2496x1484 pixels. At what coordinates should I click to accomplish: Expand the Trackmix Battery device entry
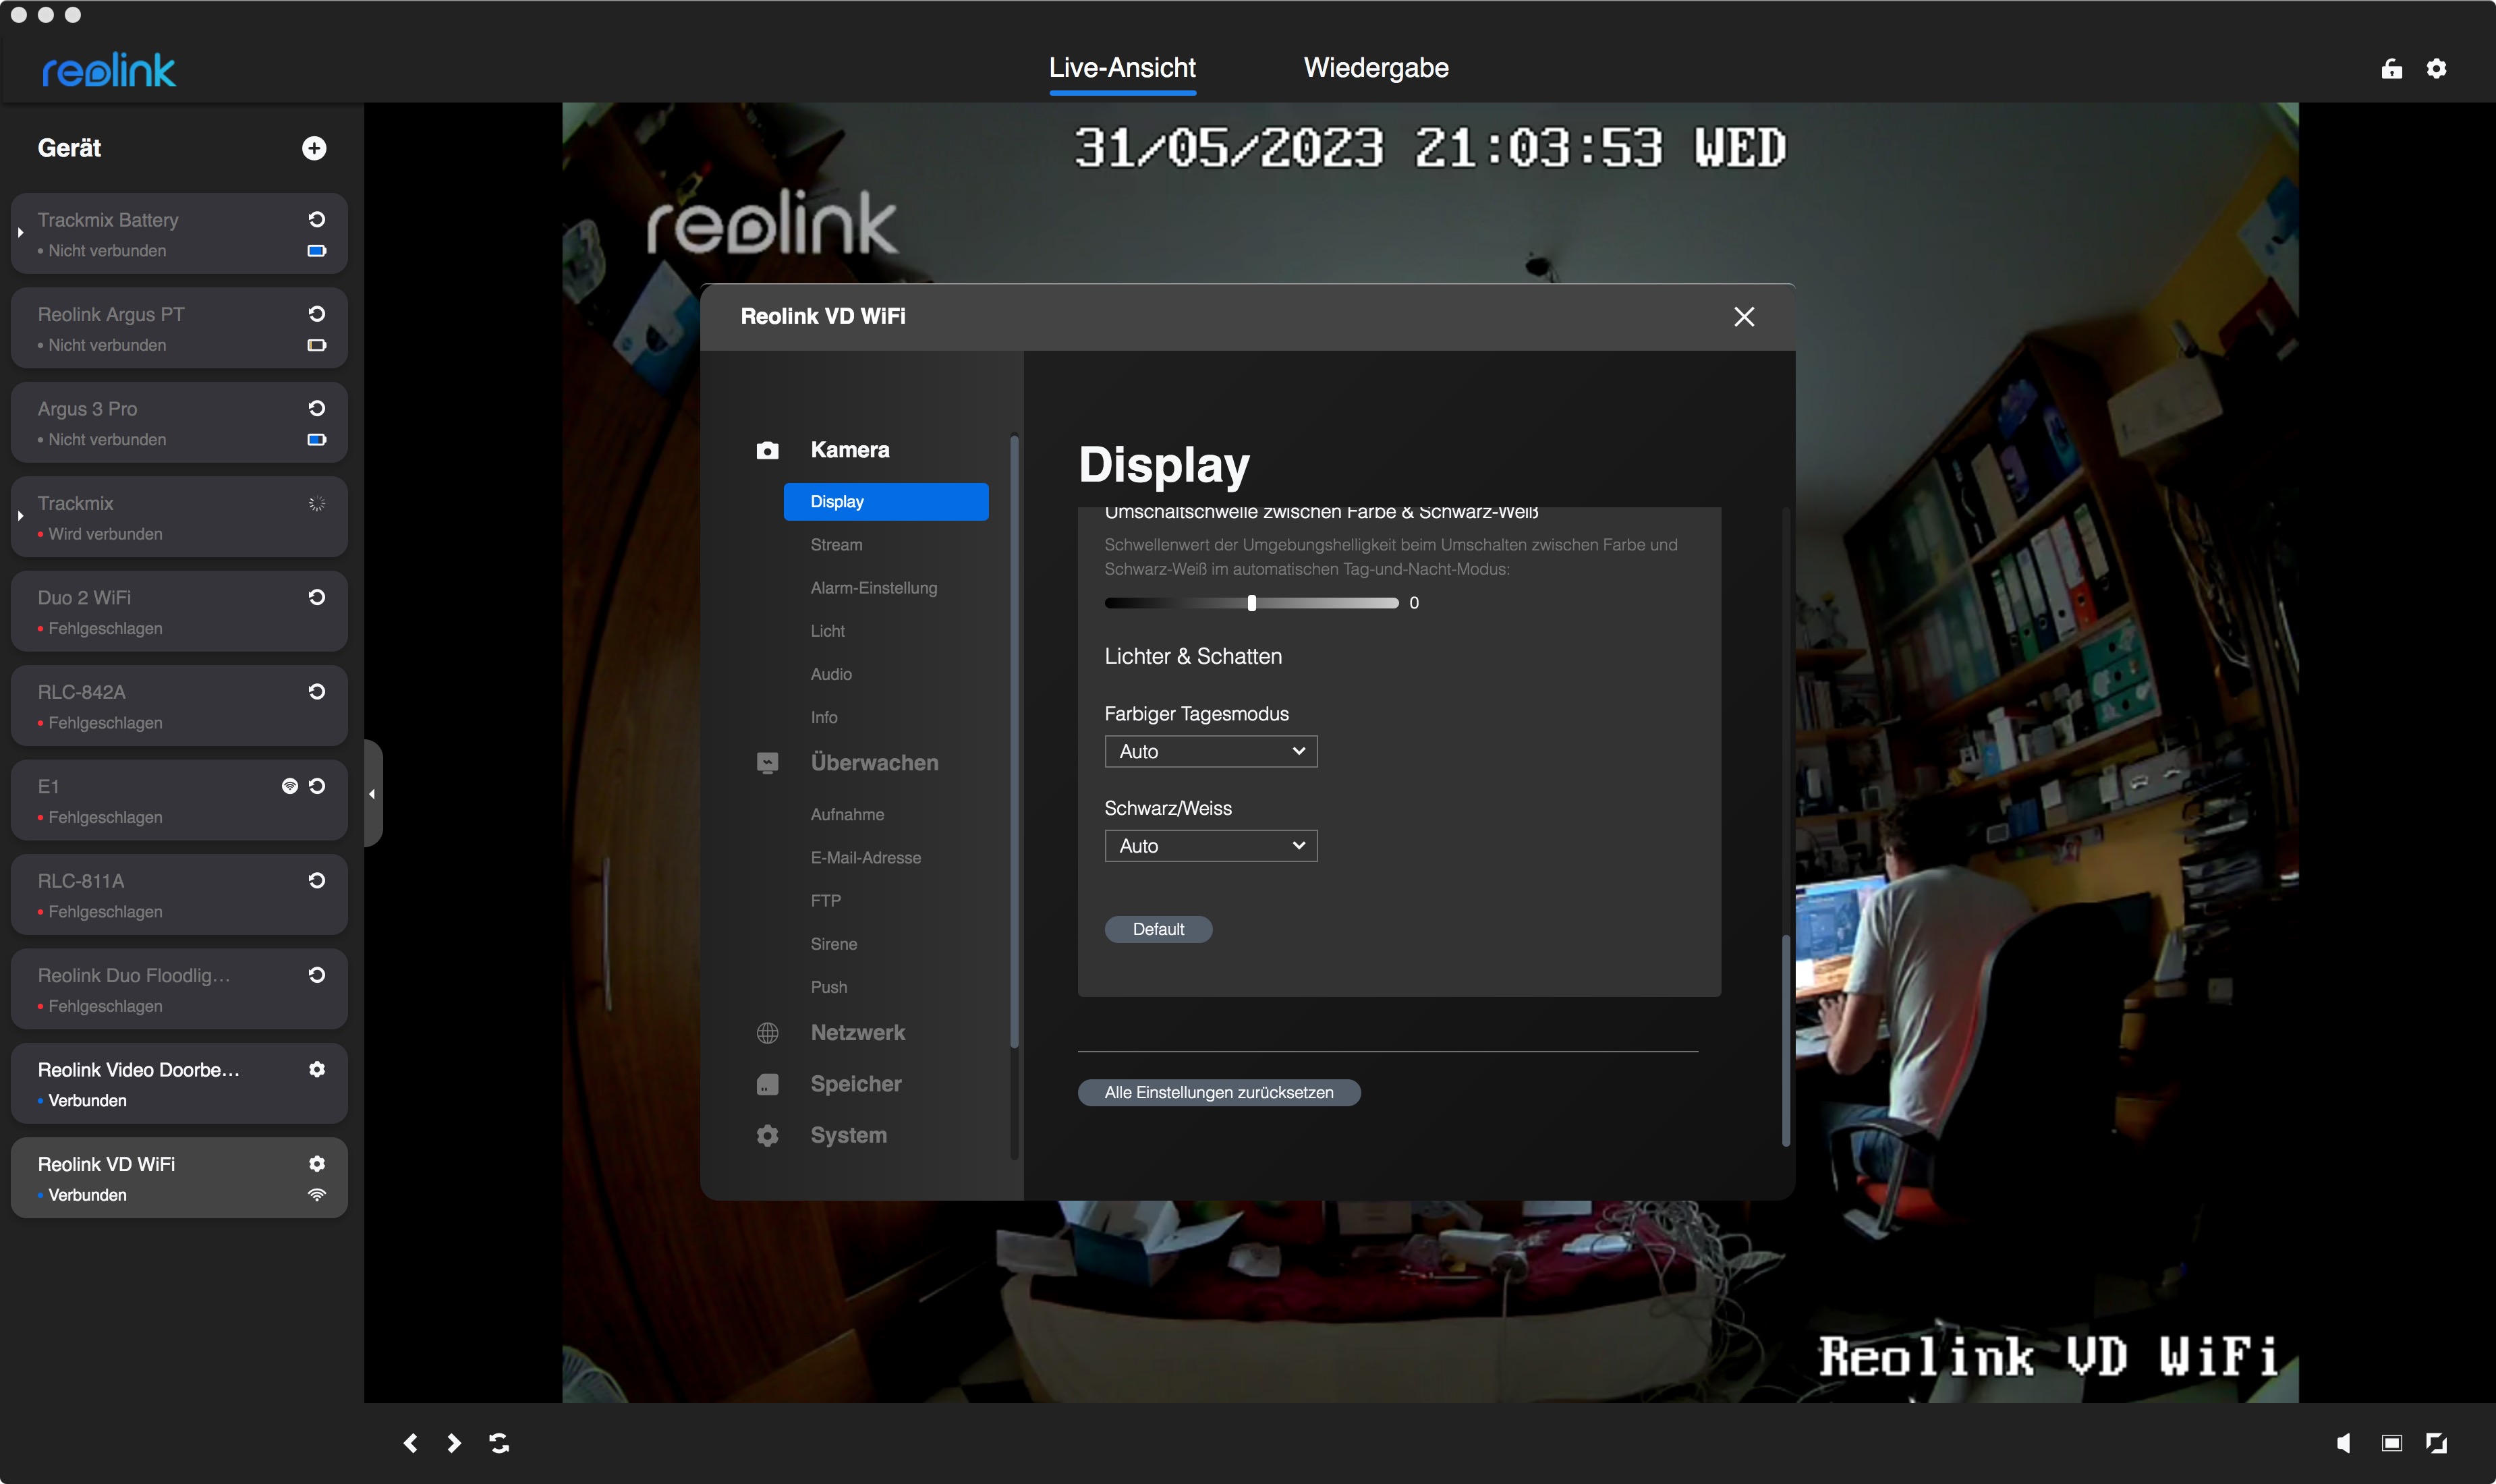pyautogui.click(x=21, y=233)
